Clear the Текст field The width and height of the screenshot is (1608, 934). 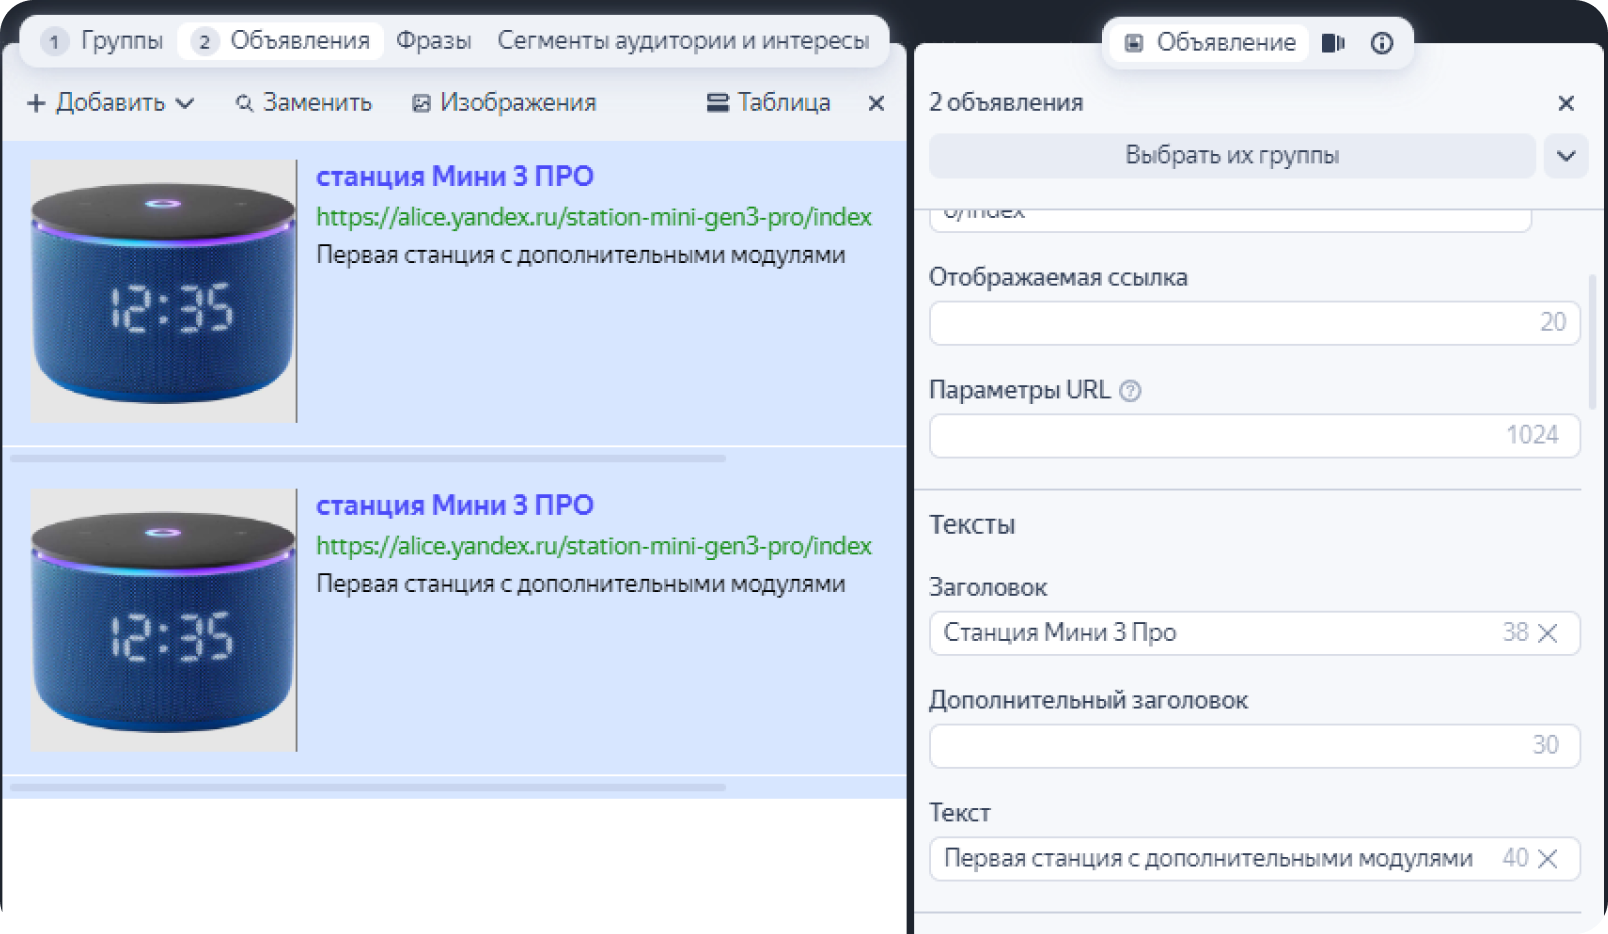pos(1548,859)
